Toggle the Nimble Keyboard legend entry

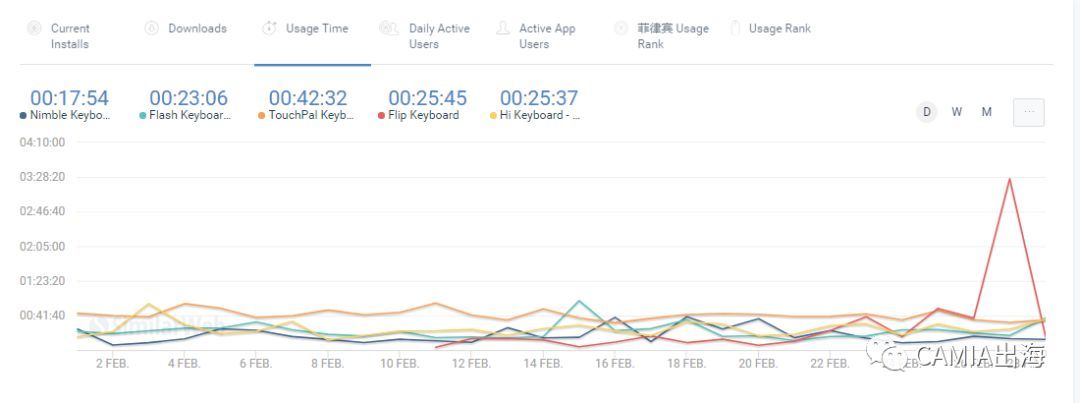click(x=70, y=116)
